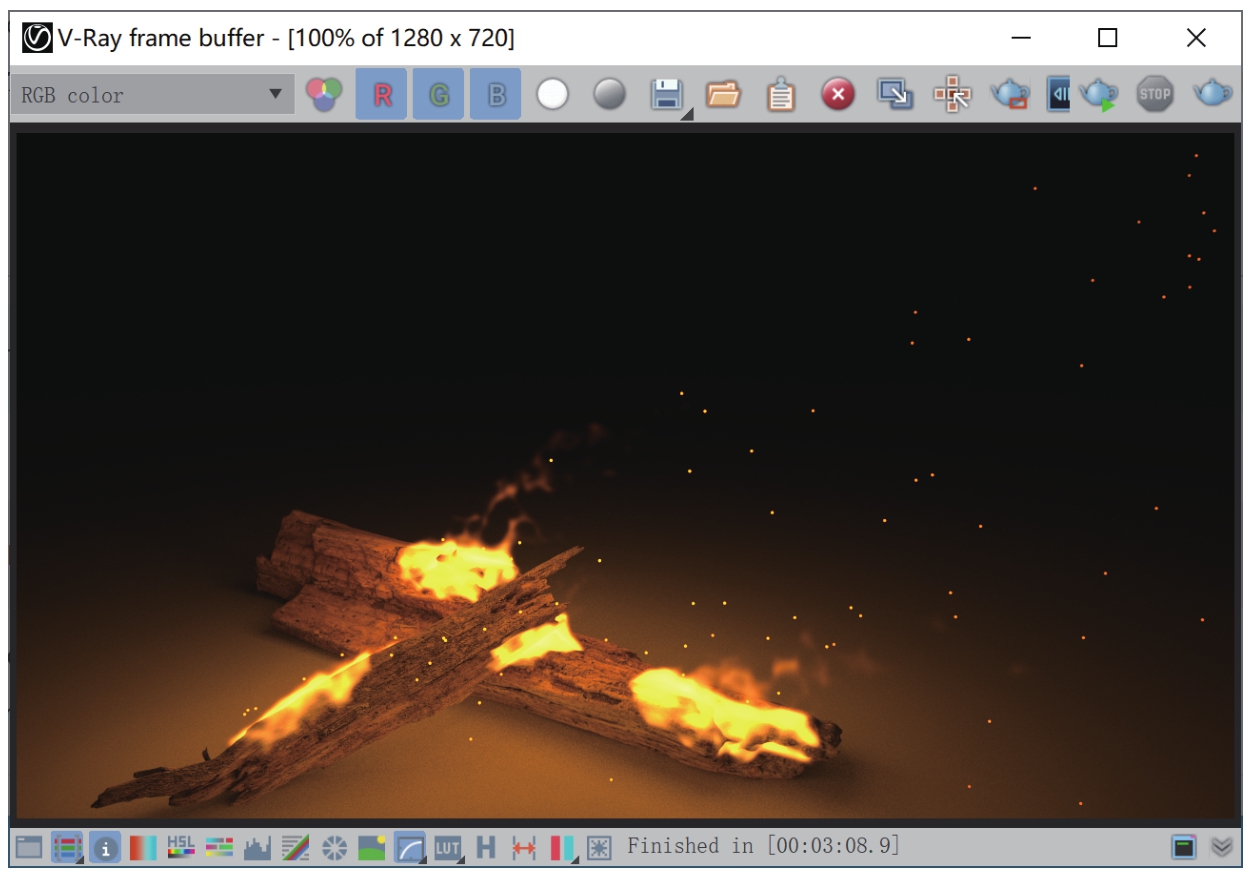Expand the double-chevron at bottom right
The width and height of the screenshot is (1251, 880).
tap(1221, 848)
